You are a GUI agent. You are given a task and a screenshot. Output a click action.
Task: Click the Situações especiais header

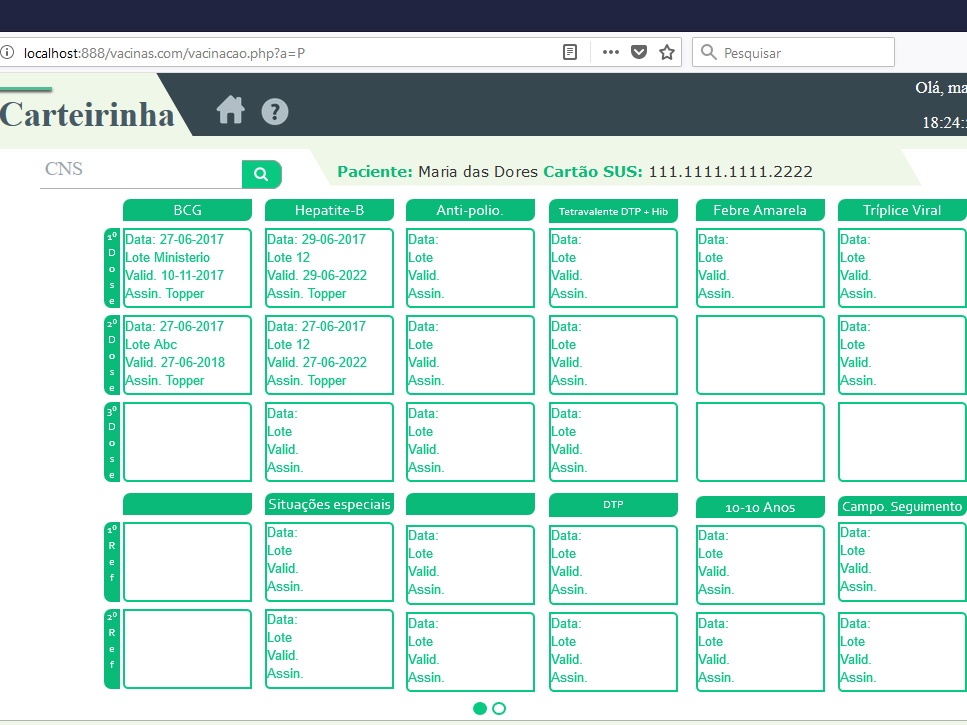click(329, 504)
